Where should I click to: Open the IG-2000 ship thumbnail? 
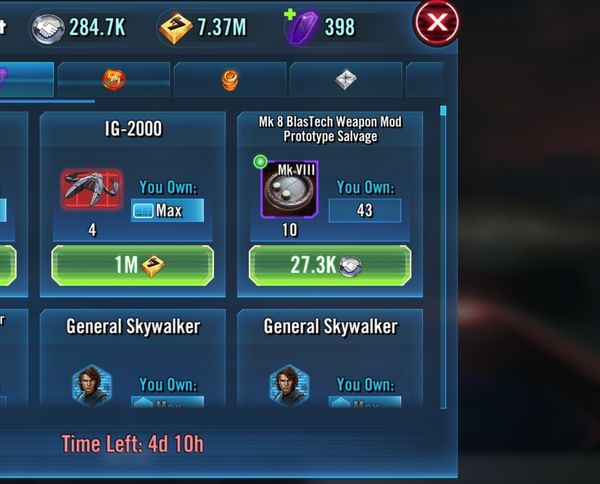click(x=92, y=189)
